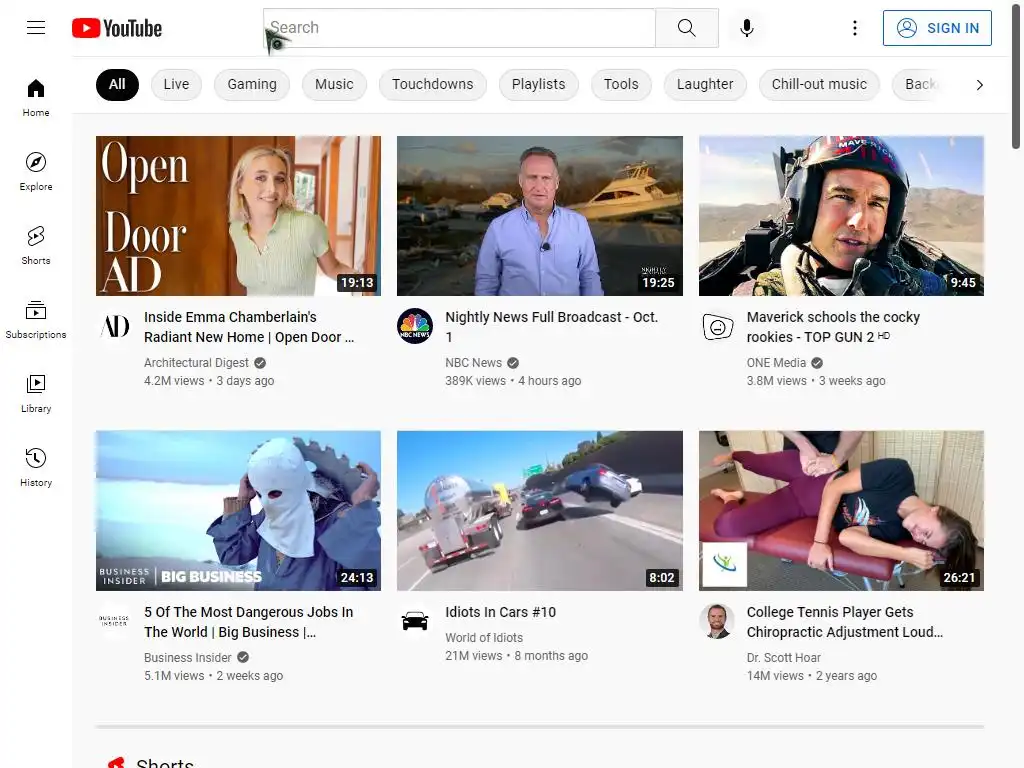Open the Nightly News broadcast thumbnail
The height and width of the screenshot is (768, 1024).
pos(540,216)
